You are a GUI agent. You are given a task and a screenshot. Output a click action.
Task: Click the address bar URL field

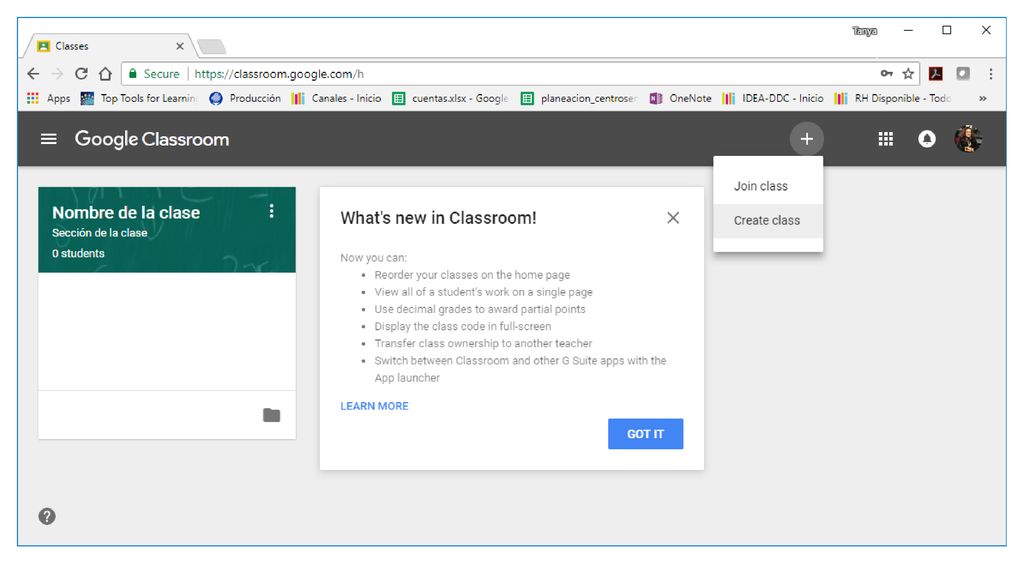[x=522, y=74]
